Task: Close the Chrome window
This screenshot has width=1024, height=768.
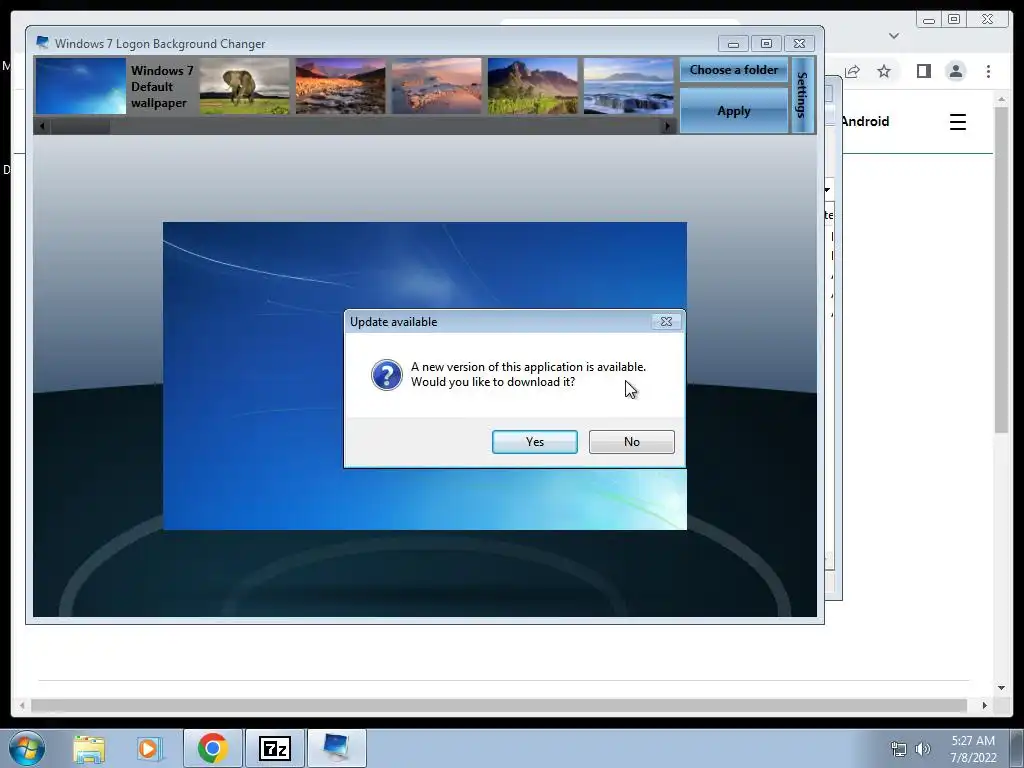Action: (x=988, y=20)
